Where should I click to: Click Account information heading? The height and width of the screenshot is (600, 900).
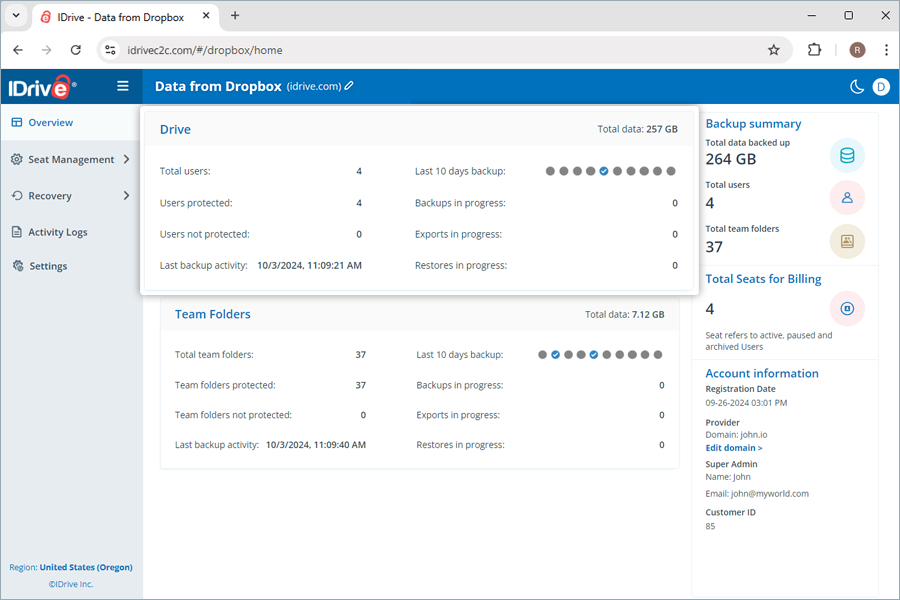762,373
